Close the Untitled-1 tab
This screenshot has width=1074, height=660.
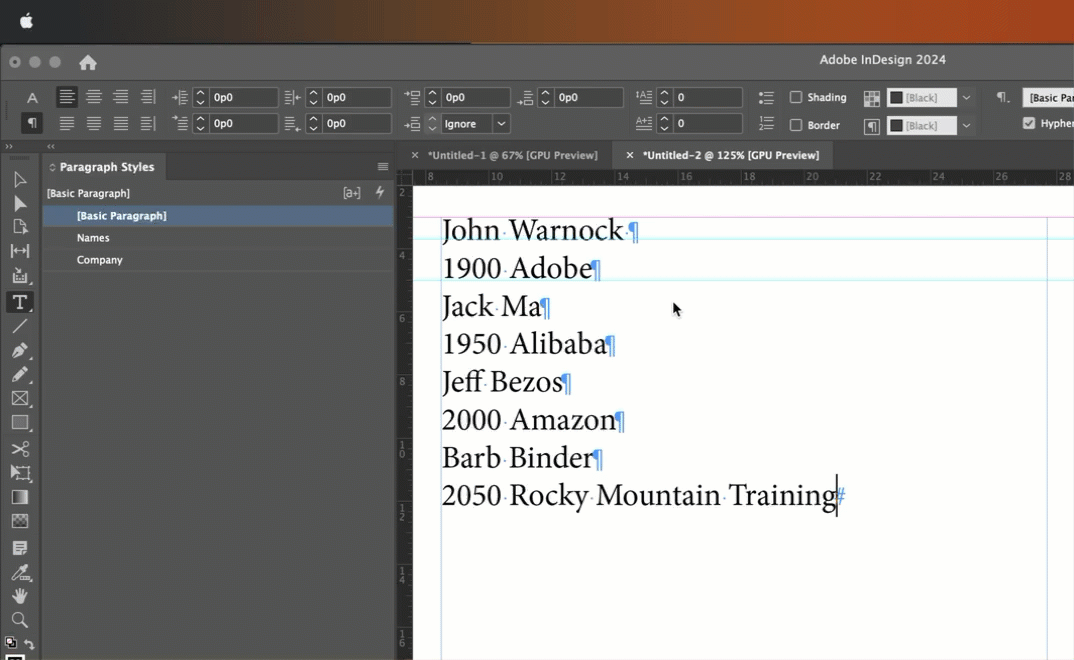tap(414, 155)
